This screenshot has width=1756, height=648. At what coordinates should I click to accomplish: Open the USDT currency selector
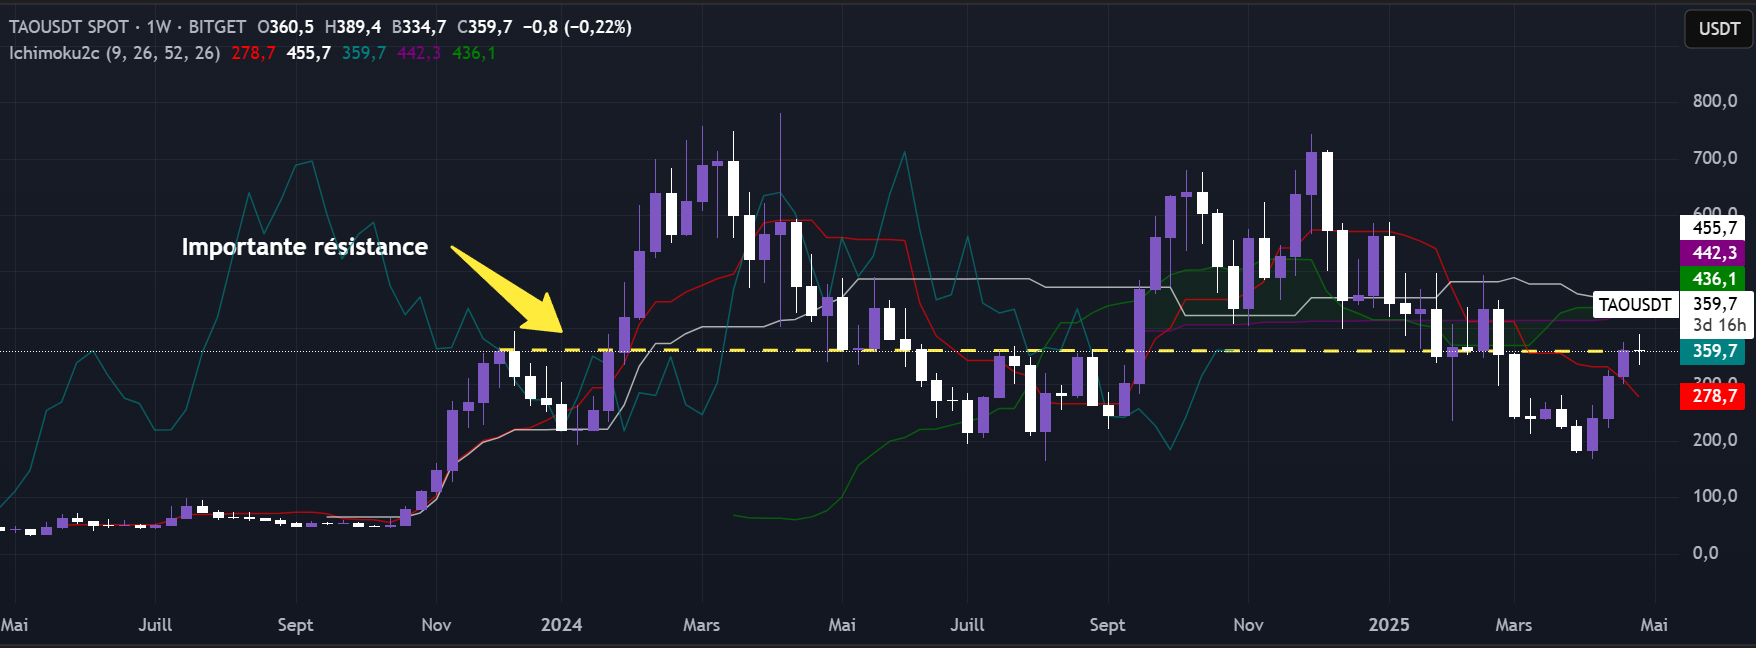1718,29
